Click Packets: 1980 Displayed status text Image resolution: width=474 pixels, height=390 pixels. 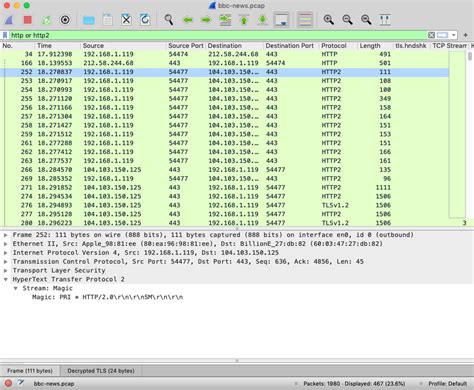click(x=354, y=384)
